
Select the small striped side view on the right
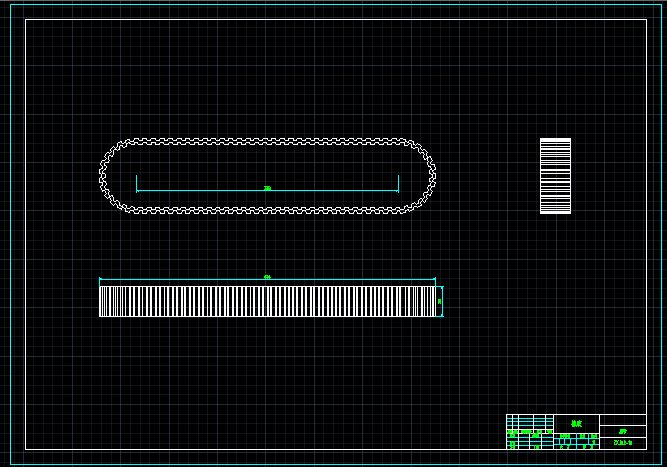(555, 176)
